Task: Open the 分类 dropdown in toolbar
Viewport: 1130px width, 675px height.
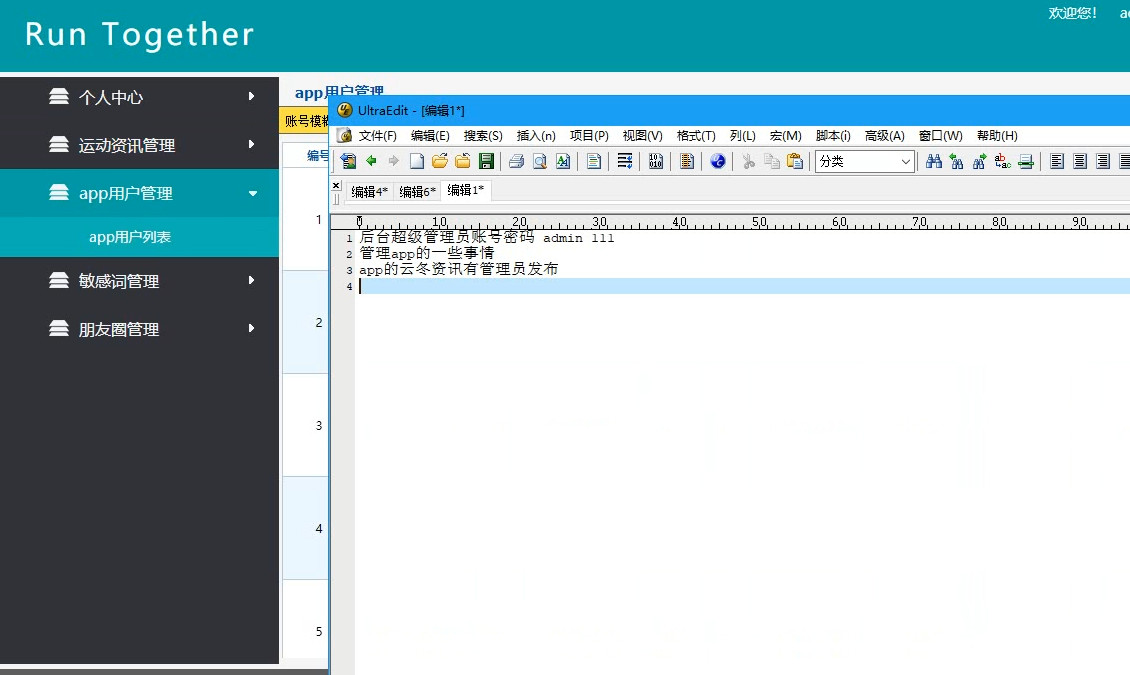Action: pos(865,161)
